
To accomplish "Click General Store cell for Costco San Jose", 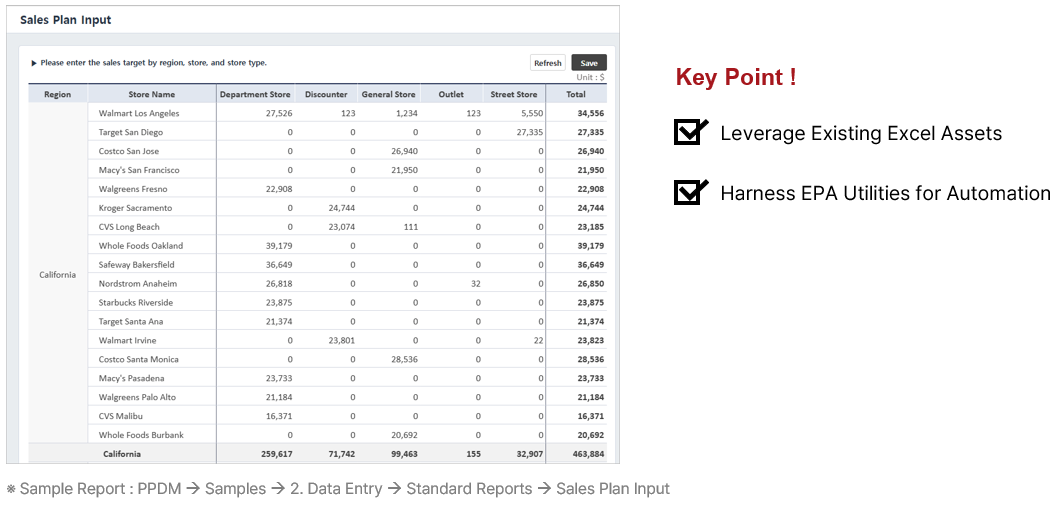I will (x=389, y=151).
